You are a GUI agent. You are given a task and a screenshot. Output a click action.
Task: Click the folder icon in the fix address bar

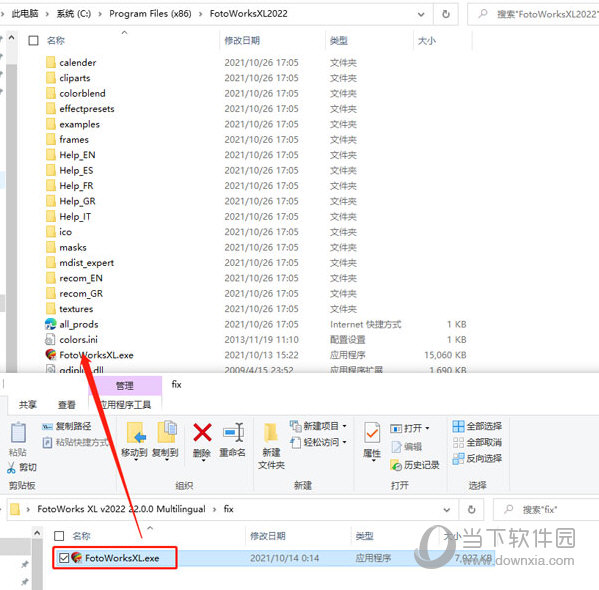click(15, 509)
